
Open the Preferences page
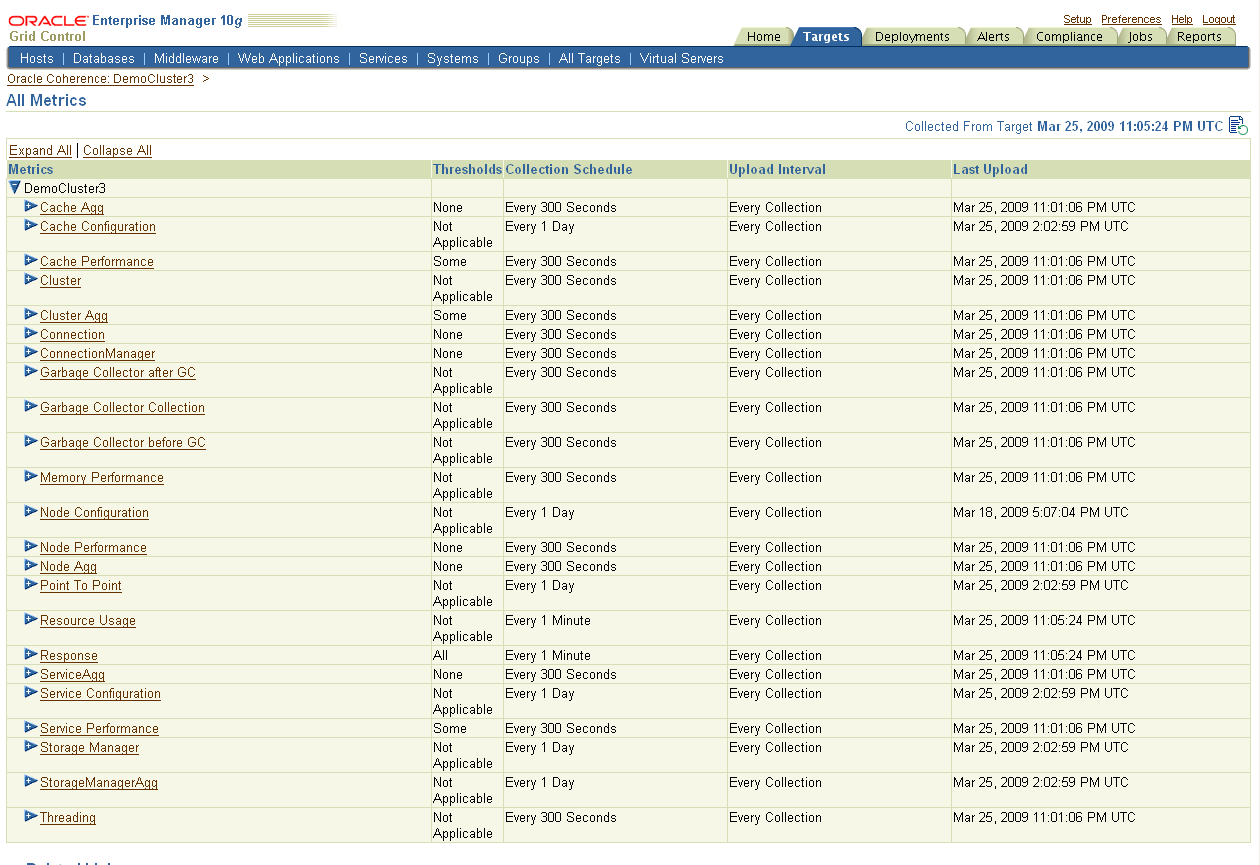point(1130,19)
